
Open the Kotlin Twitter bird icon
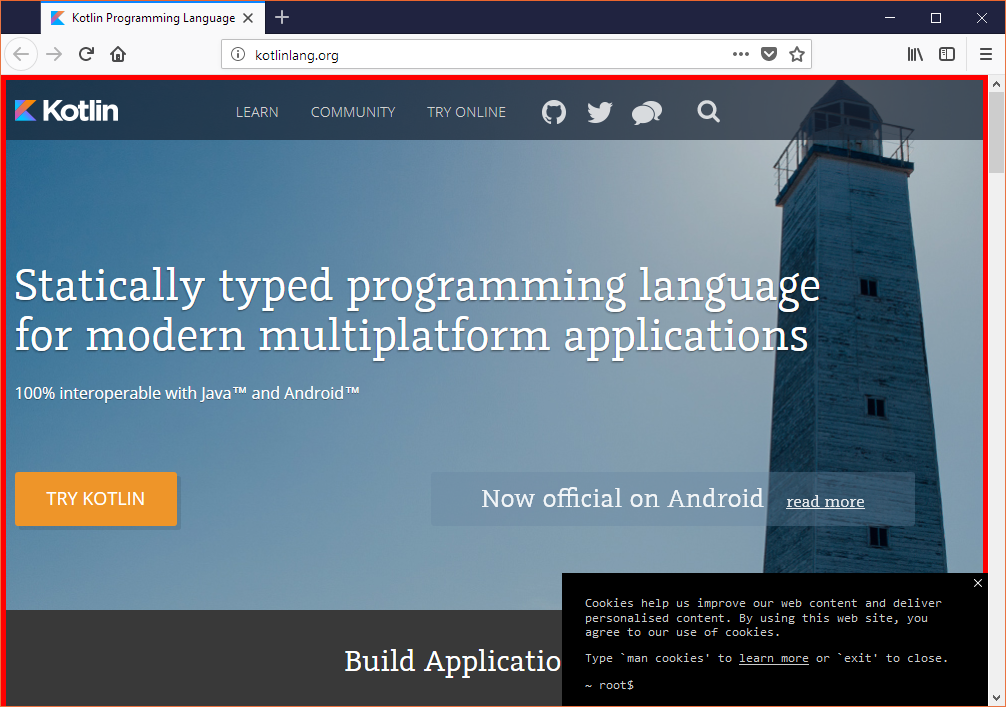pyautogui.click(x=600, y=112)
